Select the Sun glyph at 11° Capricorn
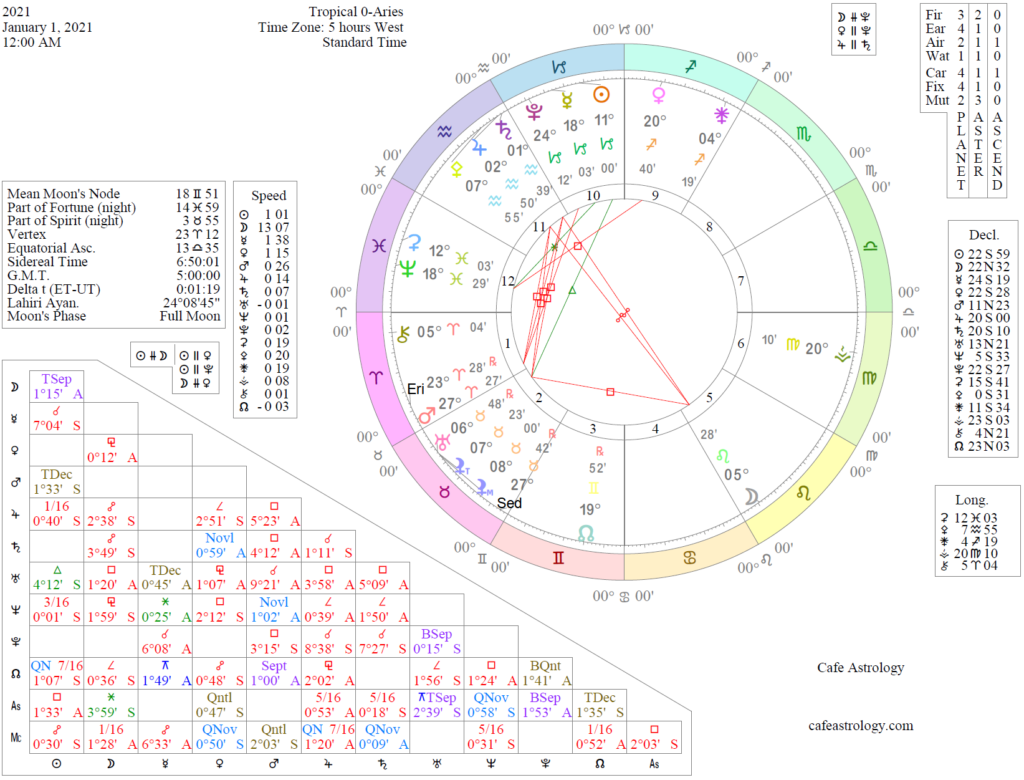Screen dimensions: 1024x780 600,94
